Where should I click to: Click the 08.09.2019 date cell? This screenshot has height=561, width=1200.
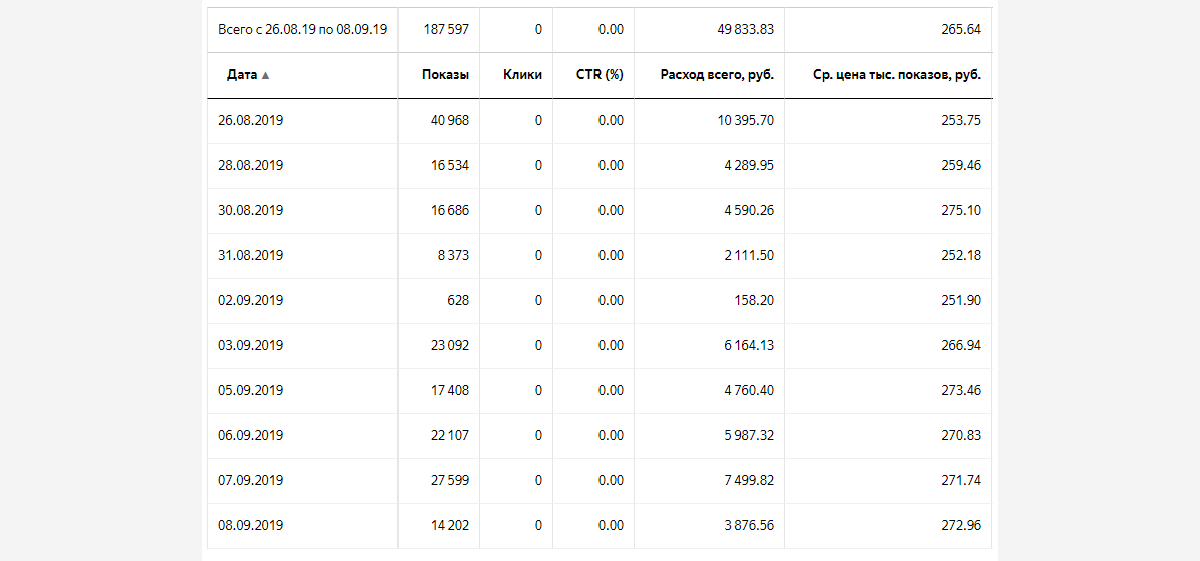click(x=250, y=525)
